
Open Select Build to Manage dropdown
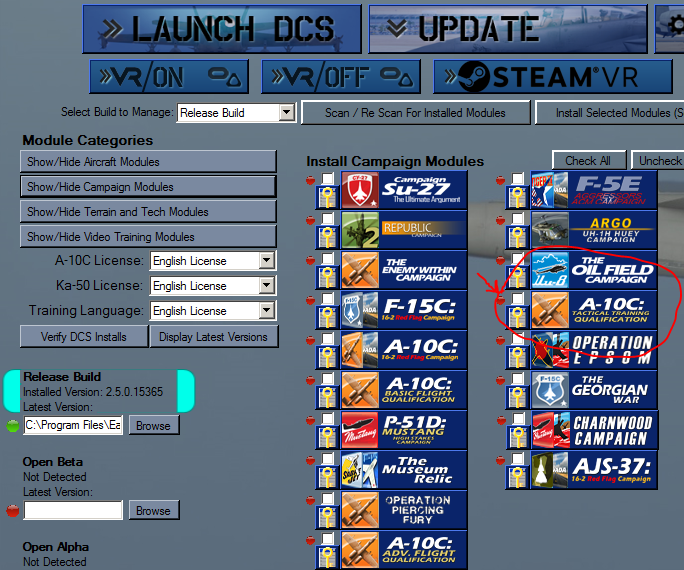tap(287, 113)
